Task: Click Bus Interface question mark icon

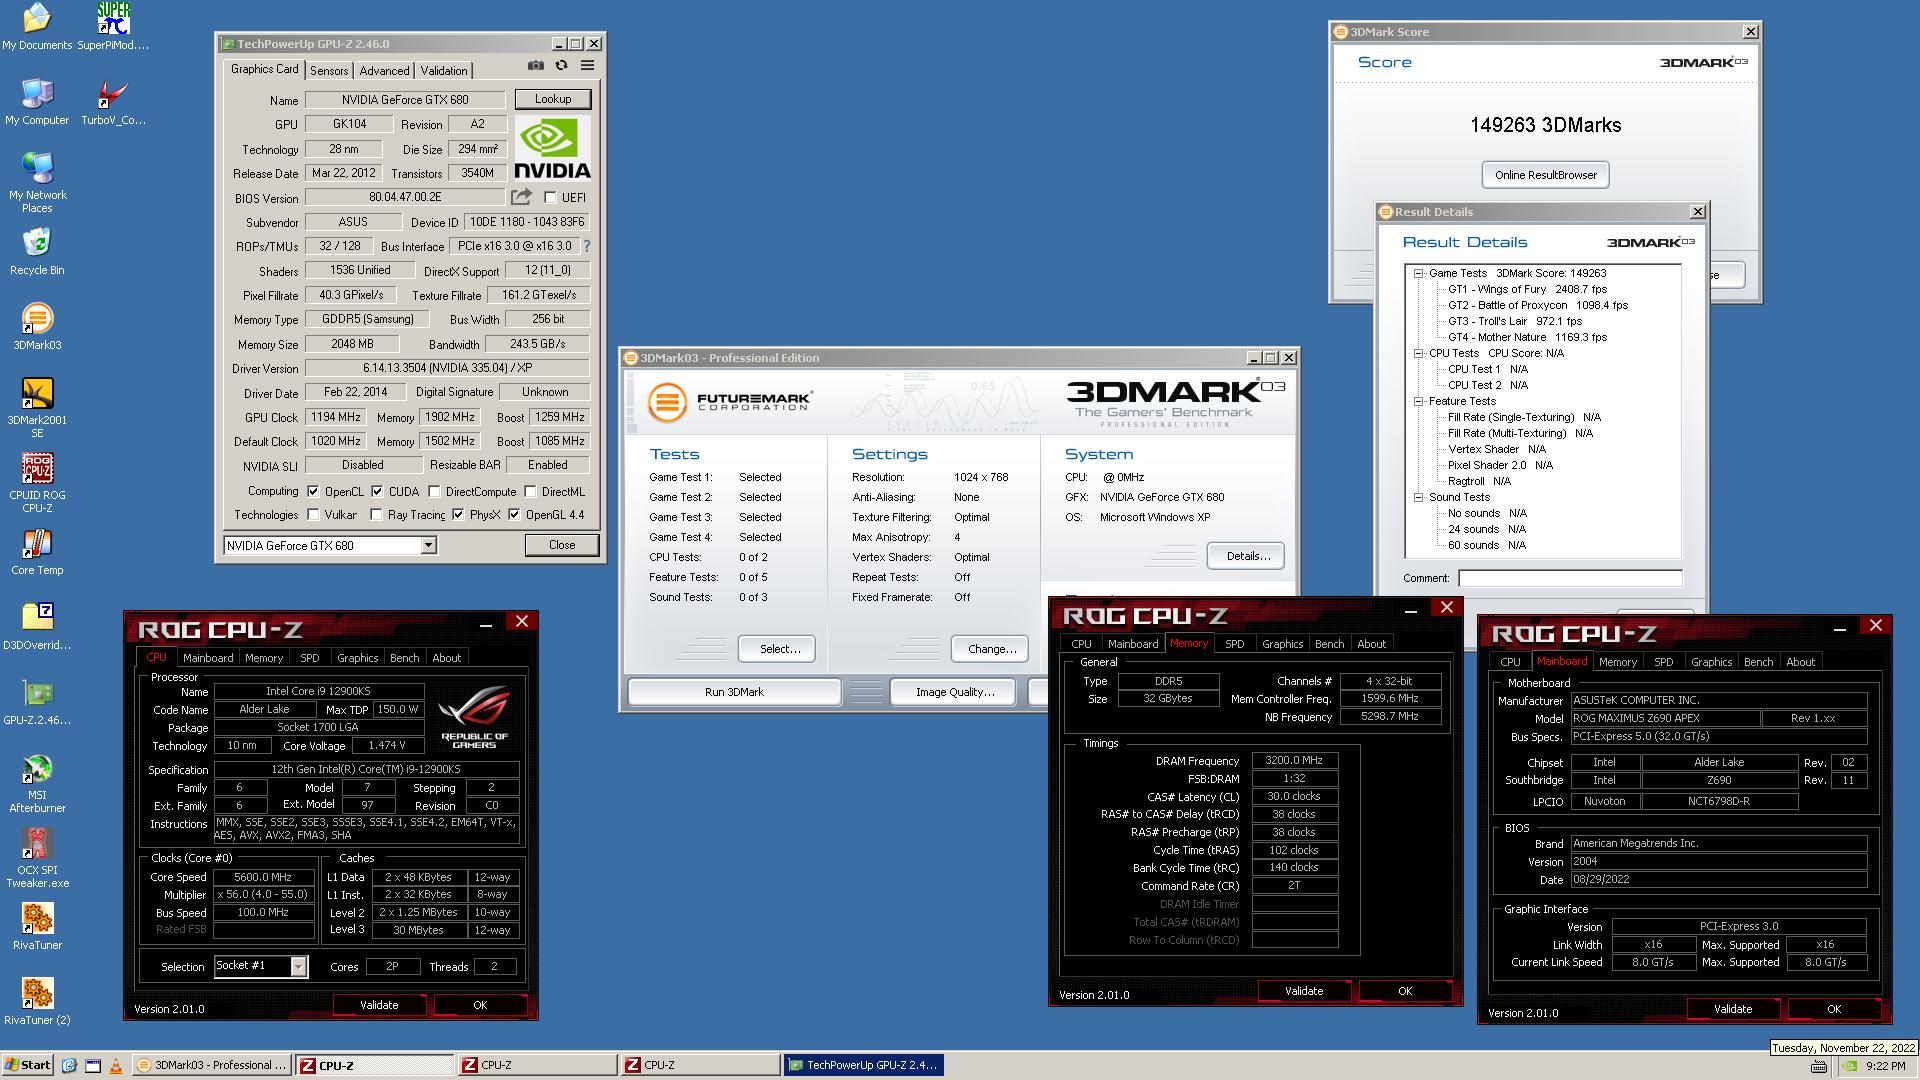Action: click(587, 246)
